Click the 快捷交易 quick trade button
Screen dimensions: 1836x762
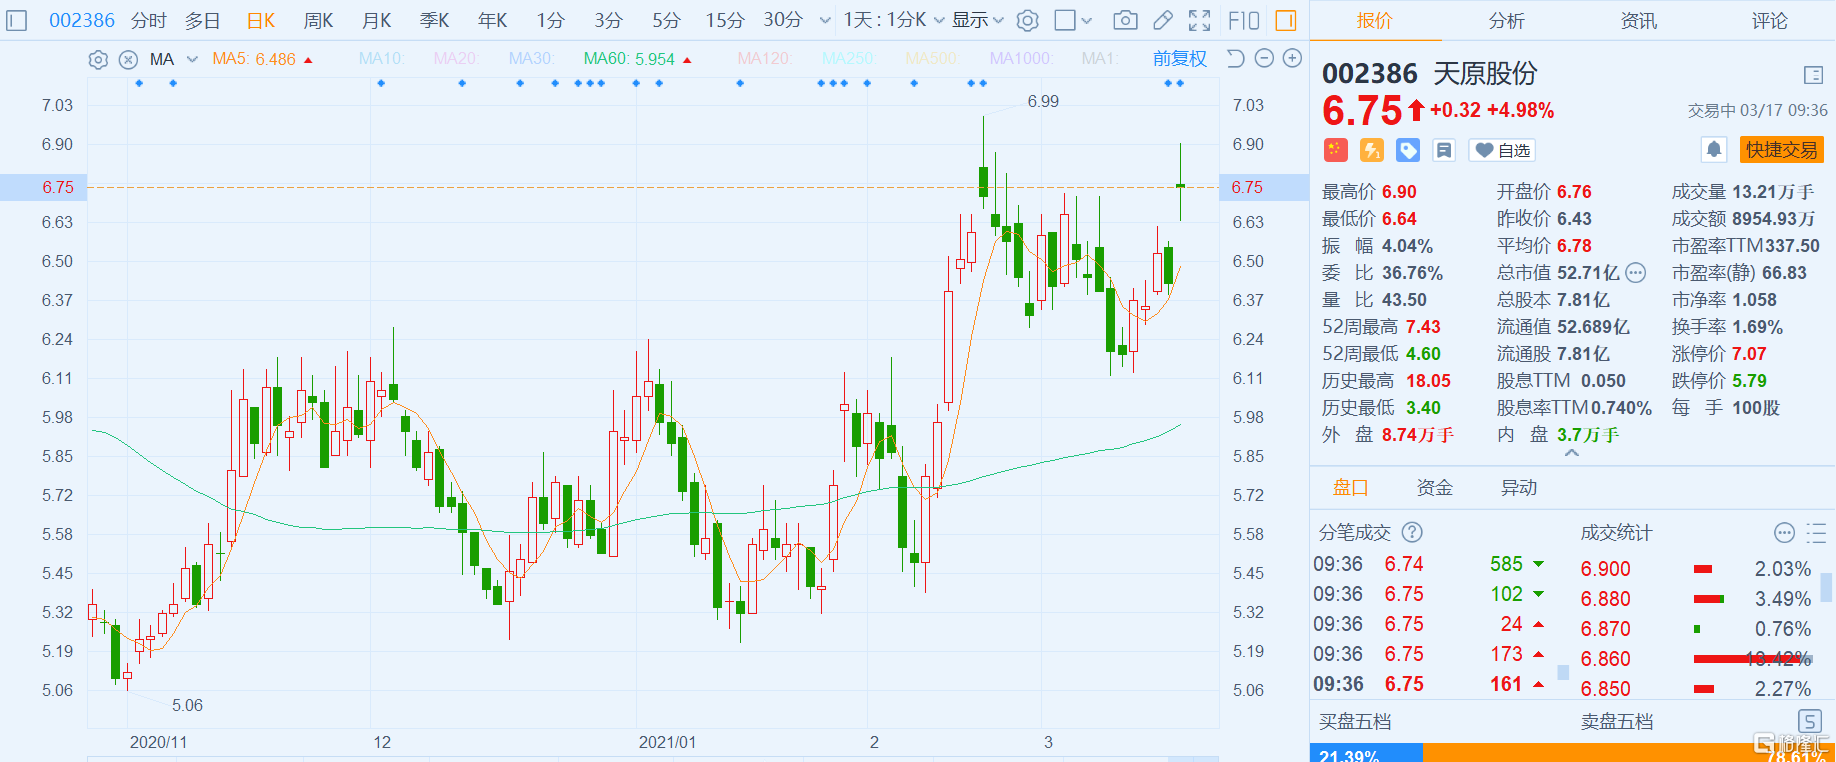click(x=1782, y=150)
